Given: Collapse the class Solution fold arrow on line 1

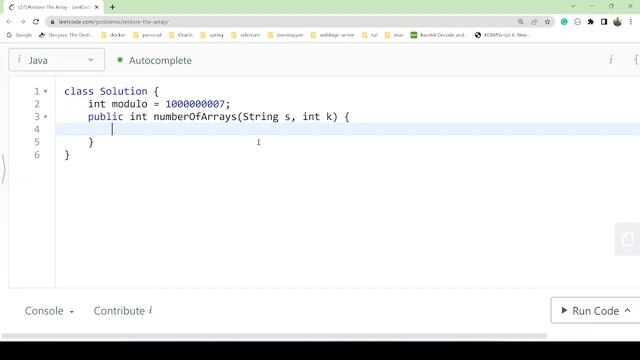Looking at the screenshot, I should [x=45, y=91].
